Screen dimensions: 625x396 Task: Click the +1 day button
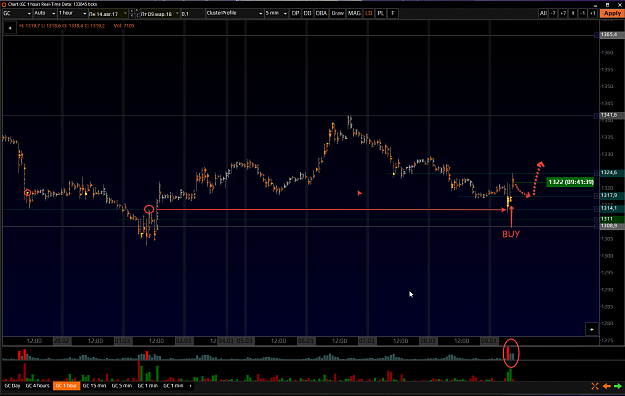(x=593, y=13)
